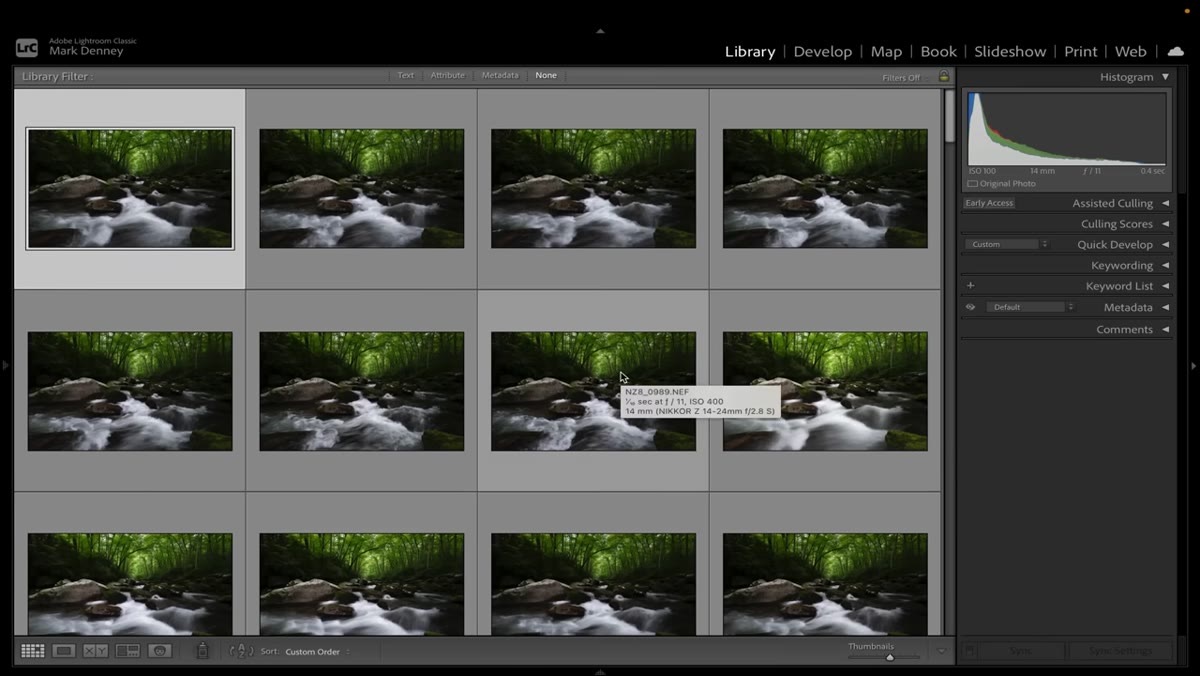Screen dimensions: 1200x676
Task: Hide right panel via right edge arrow
Action: 1193,366
